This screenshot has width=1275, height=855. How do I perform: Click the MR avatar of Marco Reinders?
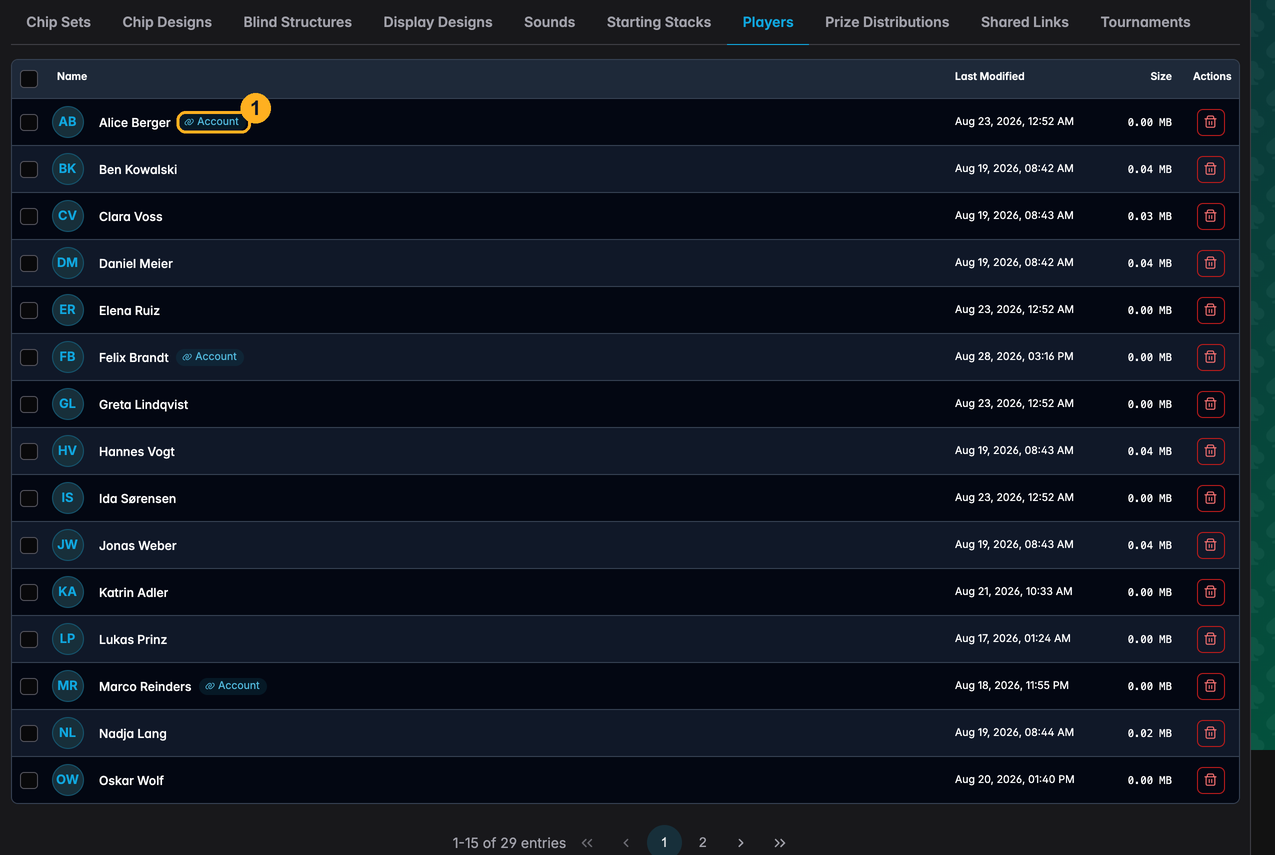tap(67, 686)
